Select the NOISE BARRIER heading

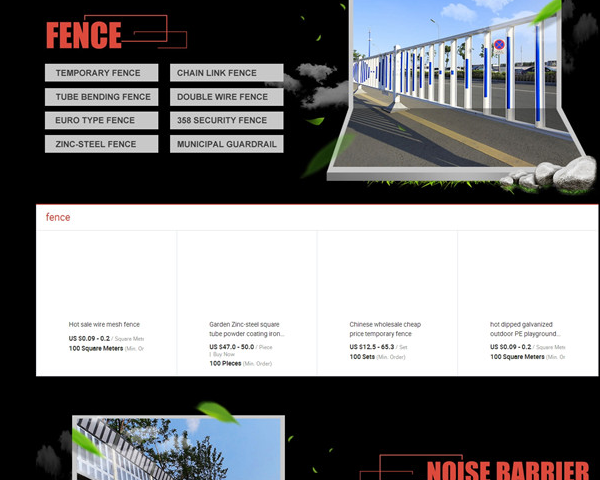tap(507, 468)
